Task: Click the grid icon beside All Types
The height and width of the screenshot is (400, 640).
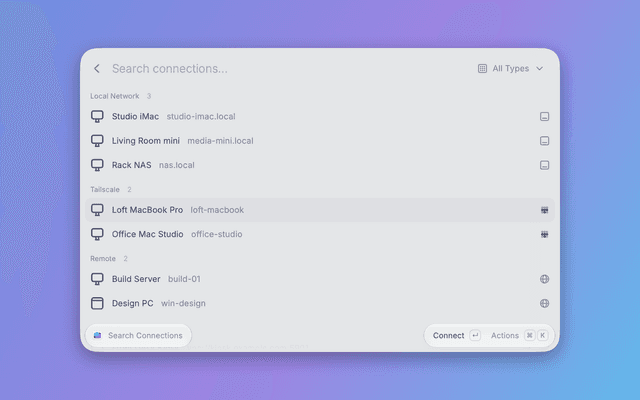Action: tap(482, 69)
